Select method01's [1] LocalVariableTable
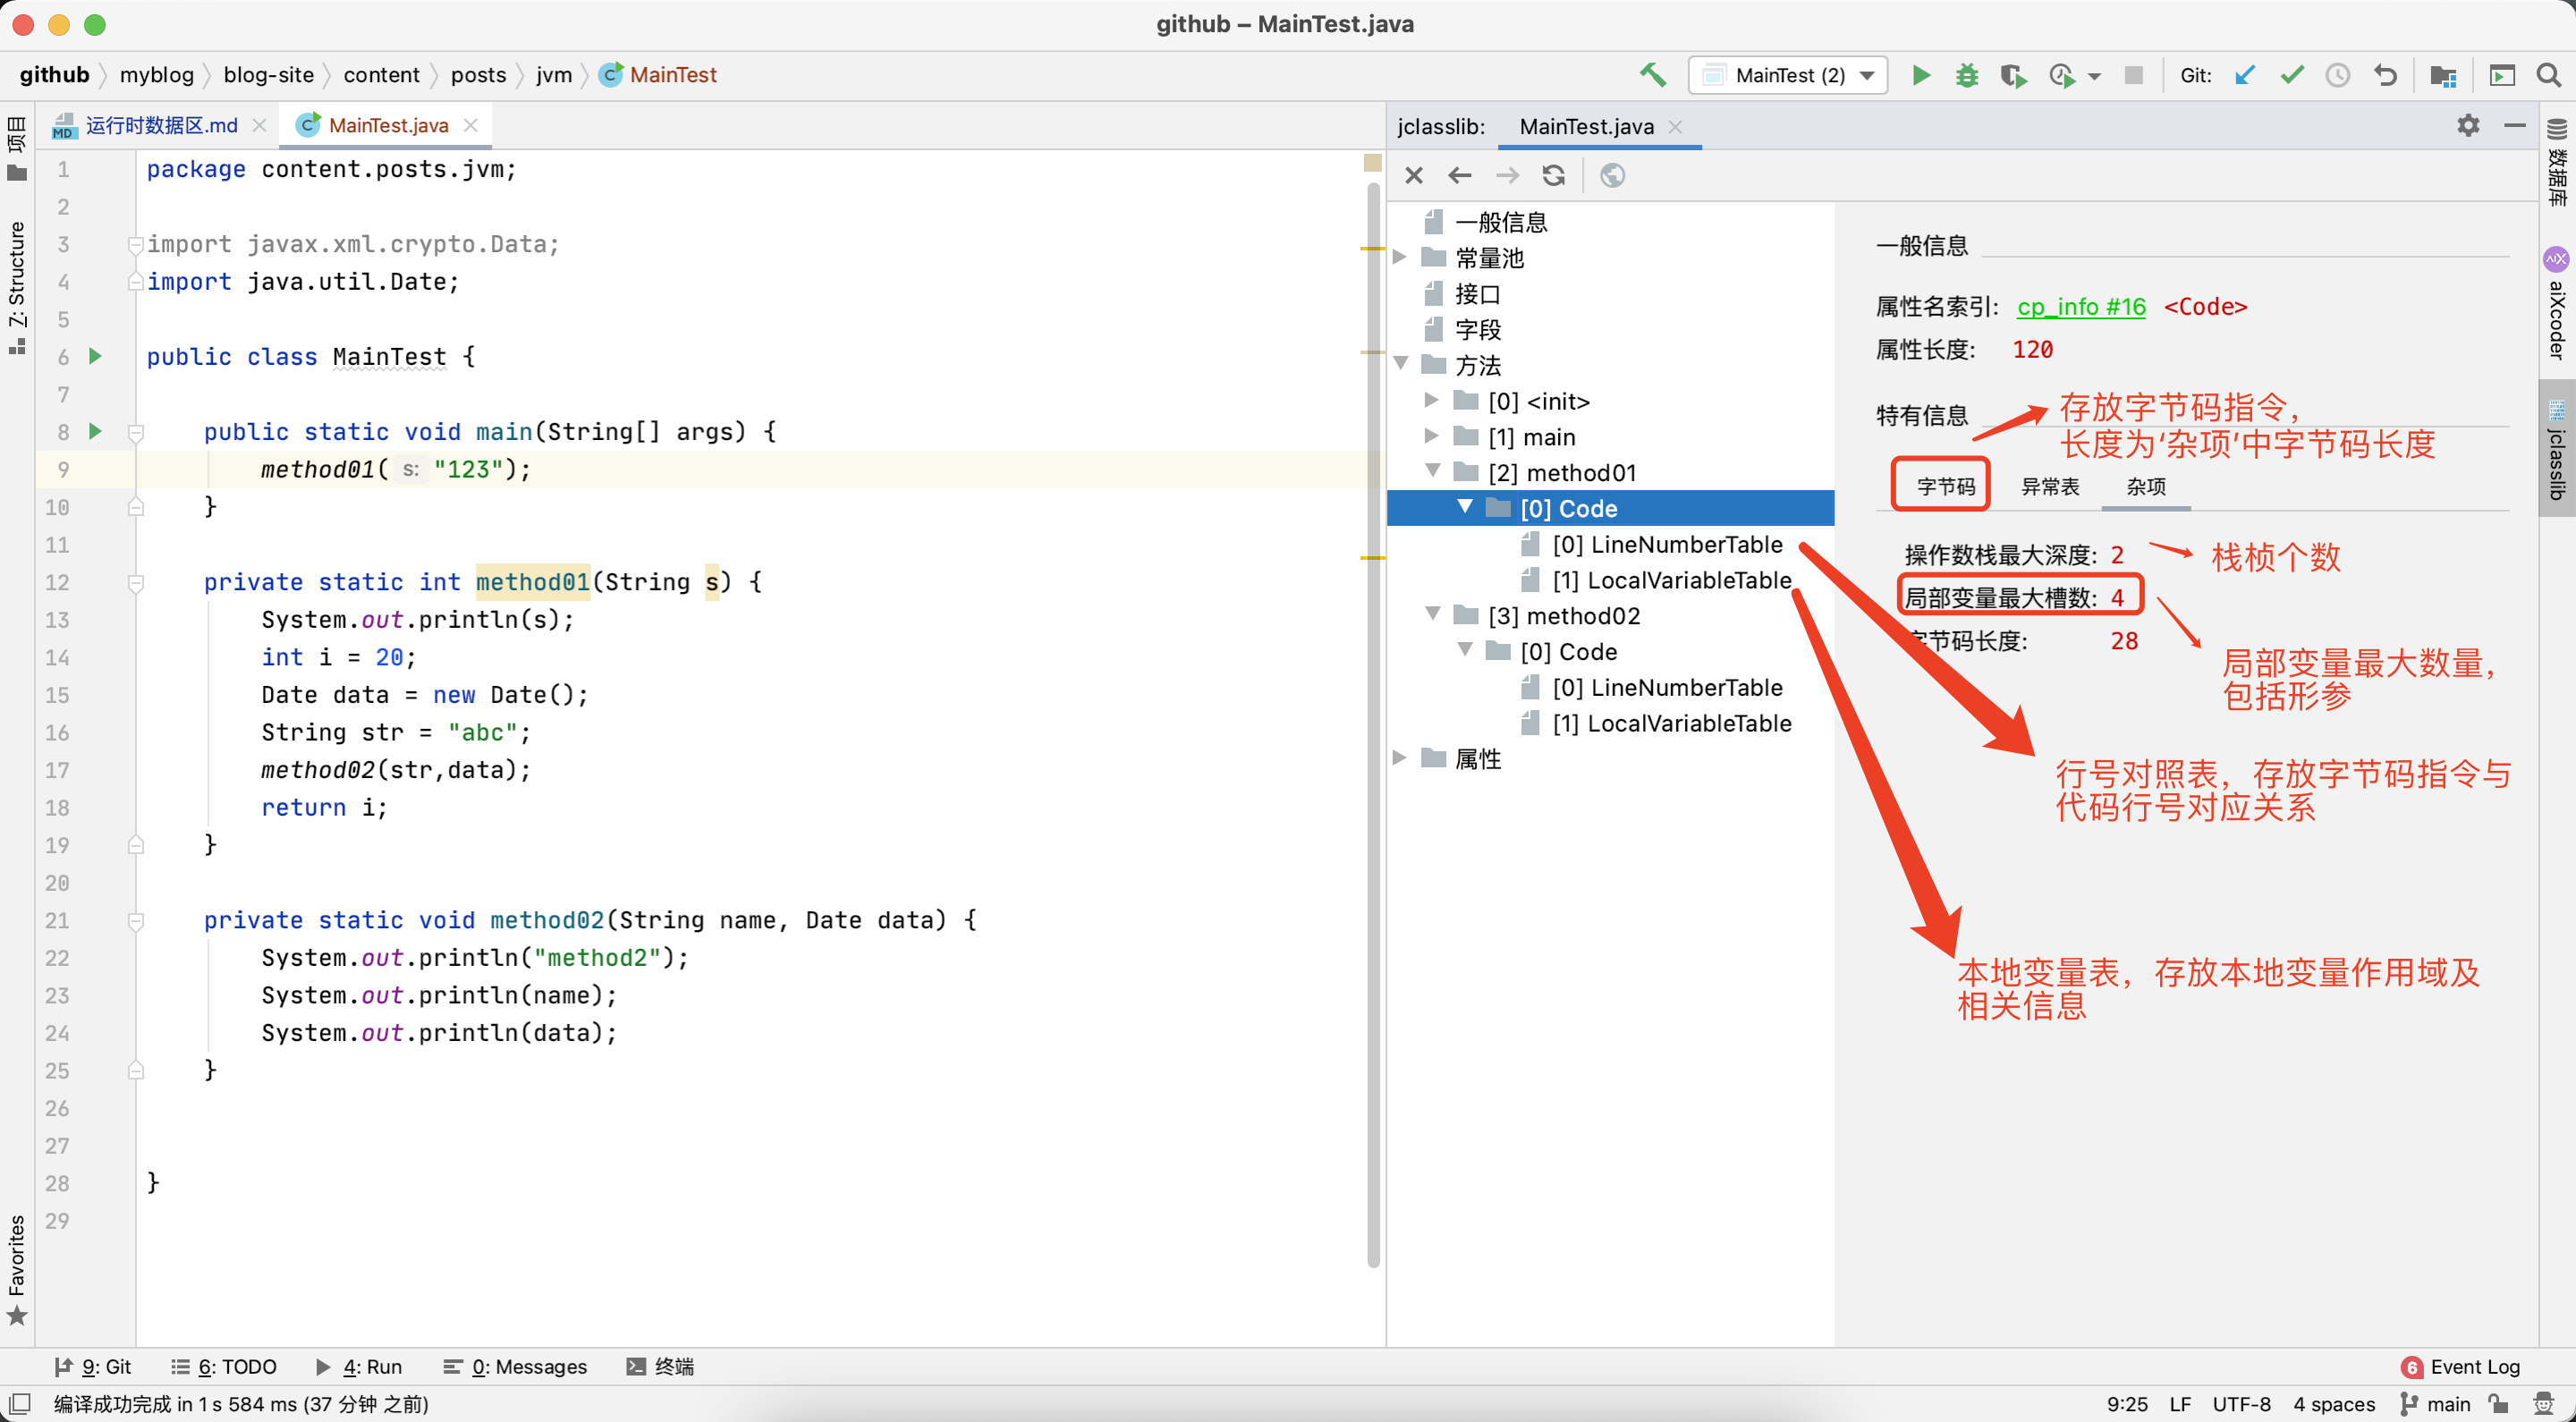The width and height of the screenshot is (2576, 1422). click(x=1670, y=580)
